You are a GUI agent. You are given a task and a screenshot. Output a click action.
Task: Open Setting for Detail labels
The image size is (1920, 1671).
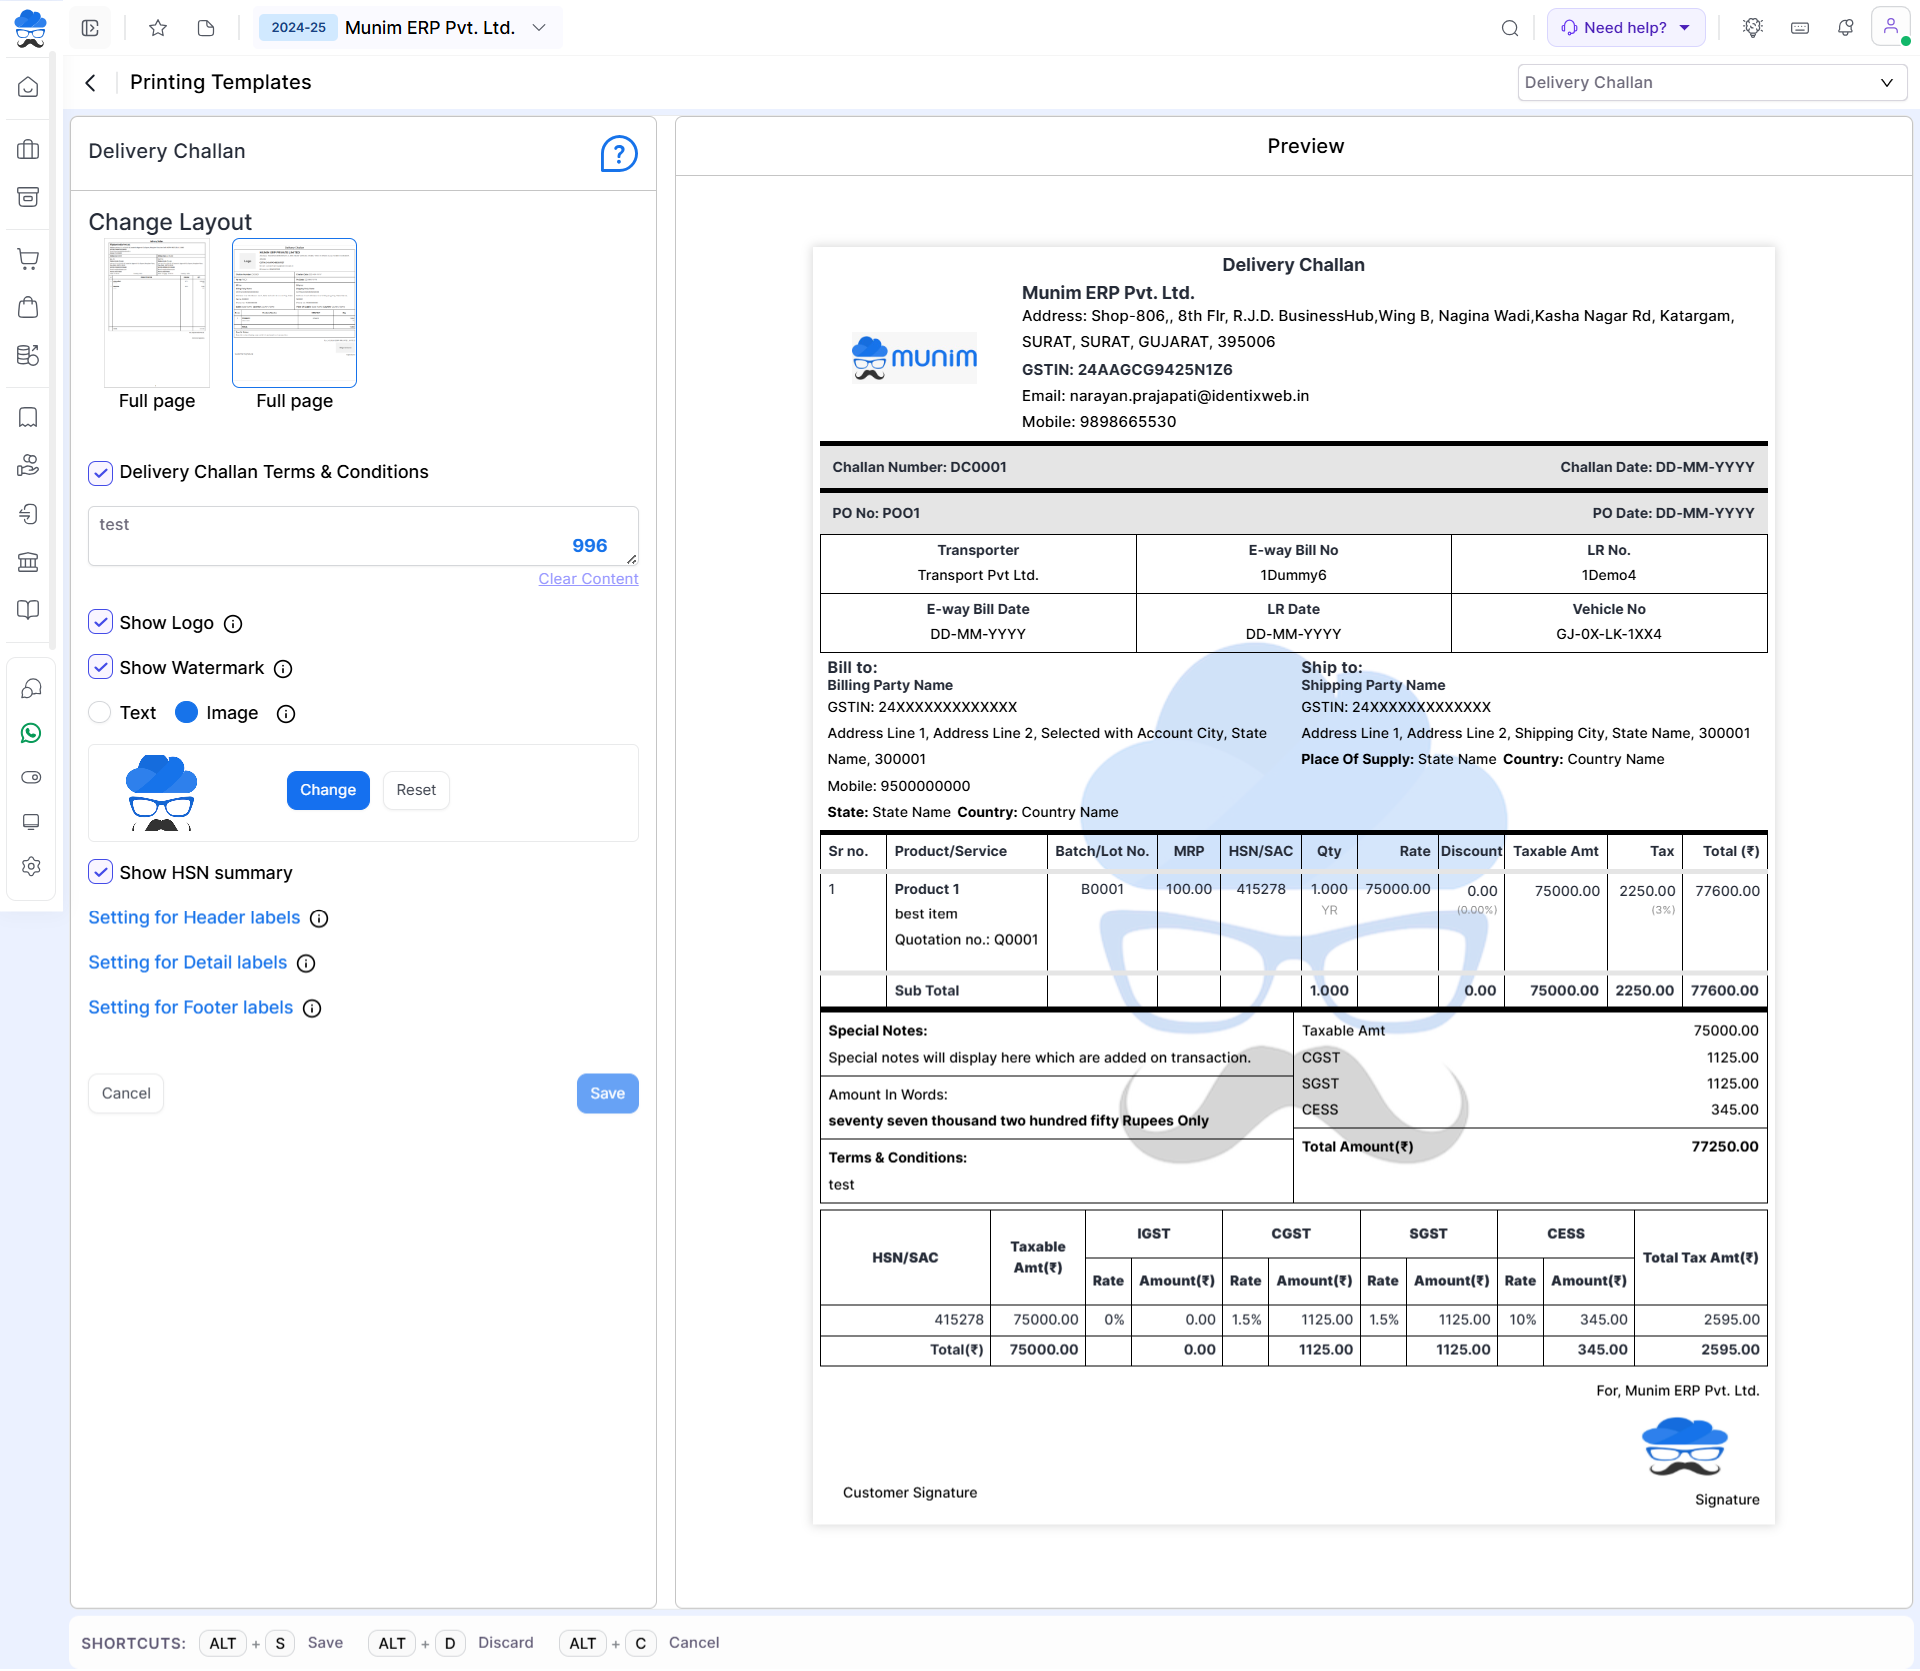[x=187, y=963]
